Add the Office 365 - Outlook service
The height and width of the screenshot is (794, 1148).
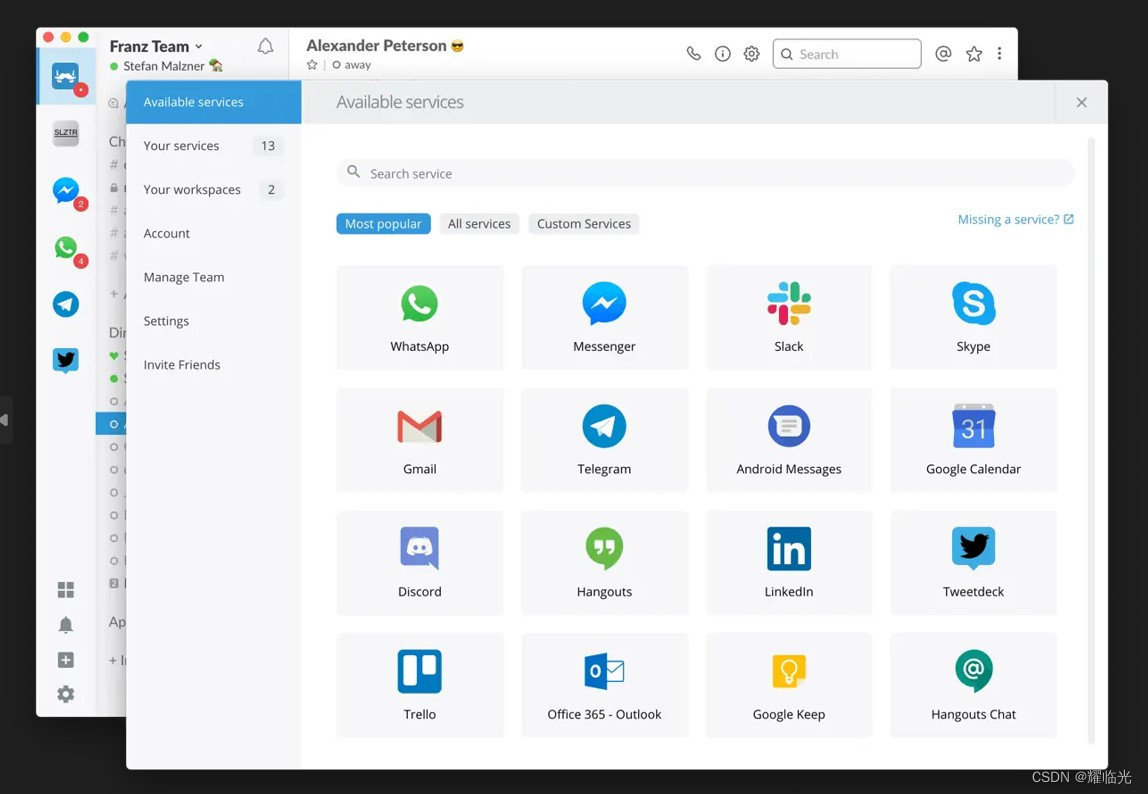tap(604, 686)
